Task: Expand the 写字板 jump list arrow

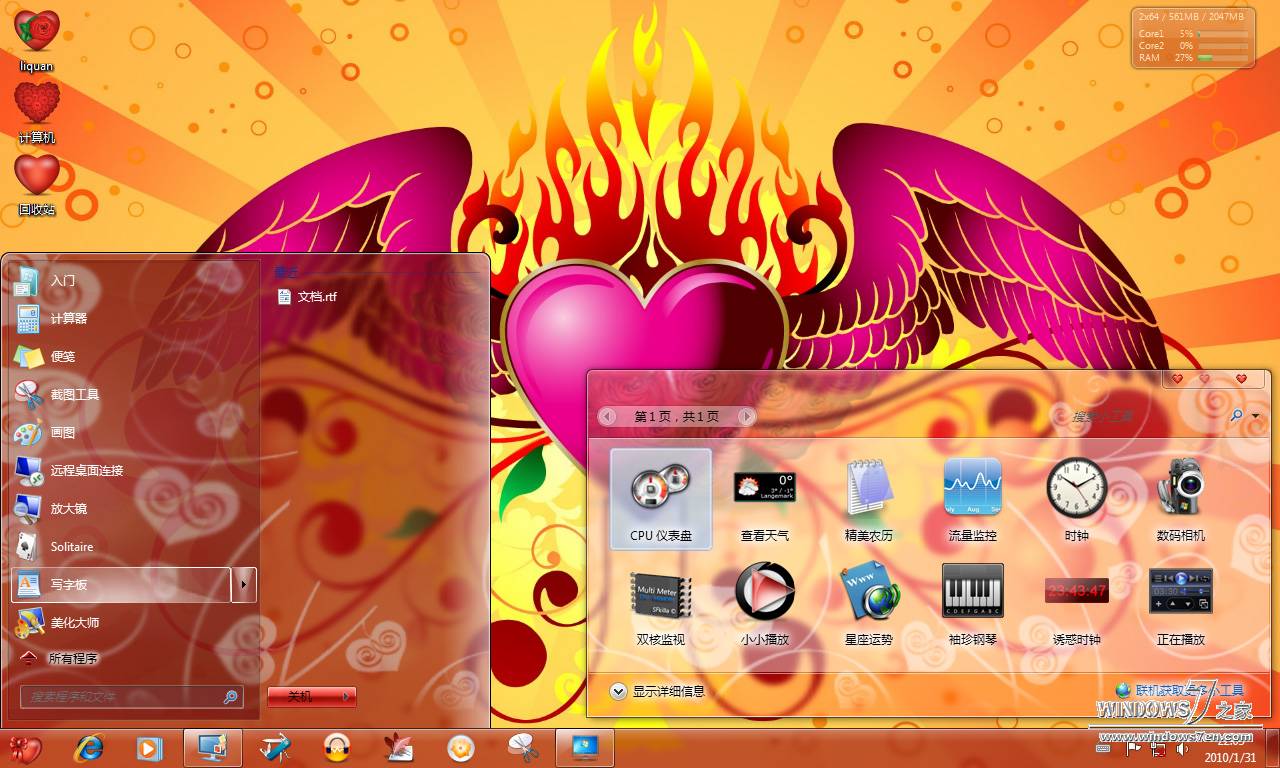Action: tap(245, 584)
